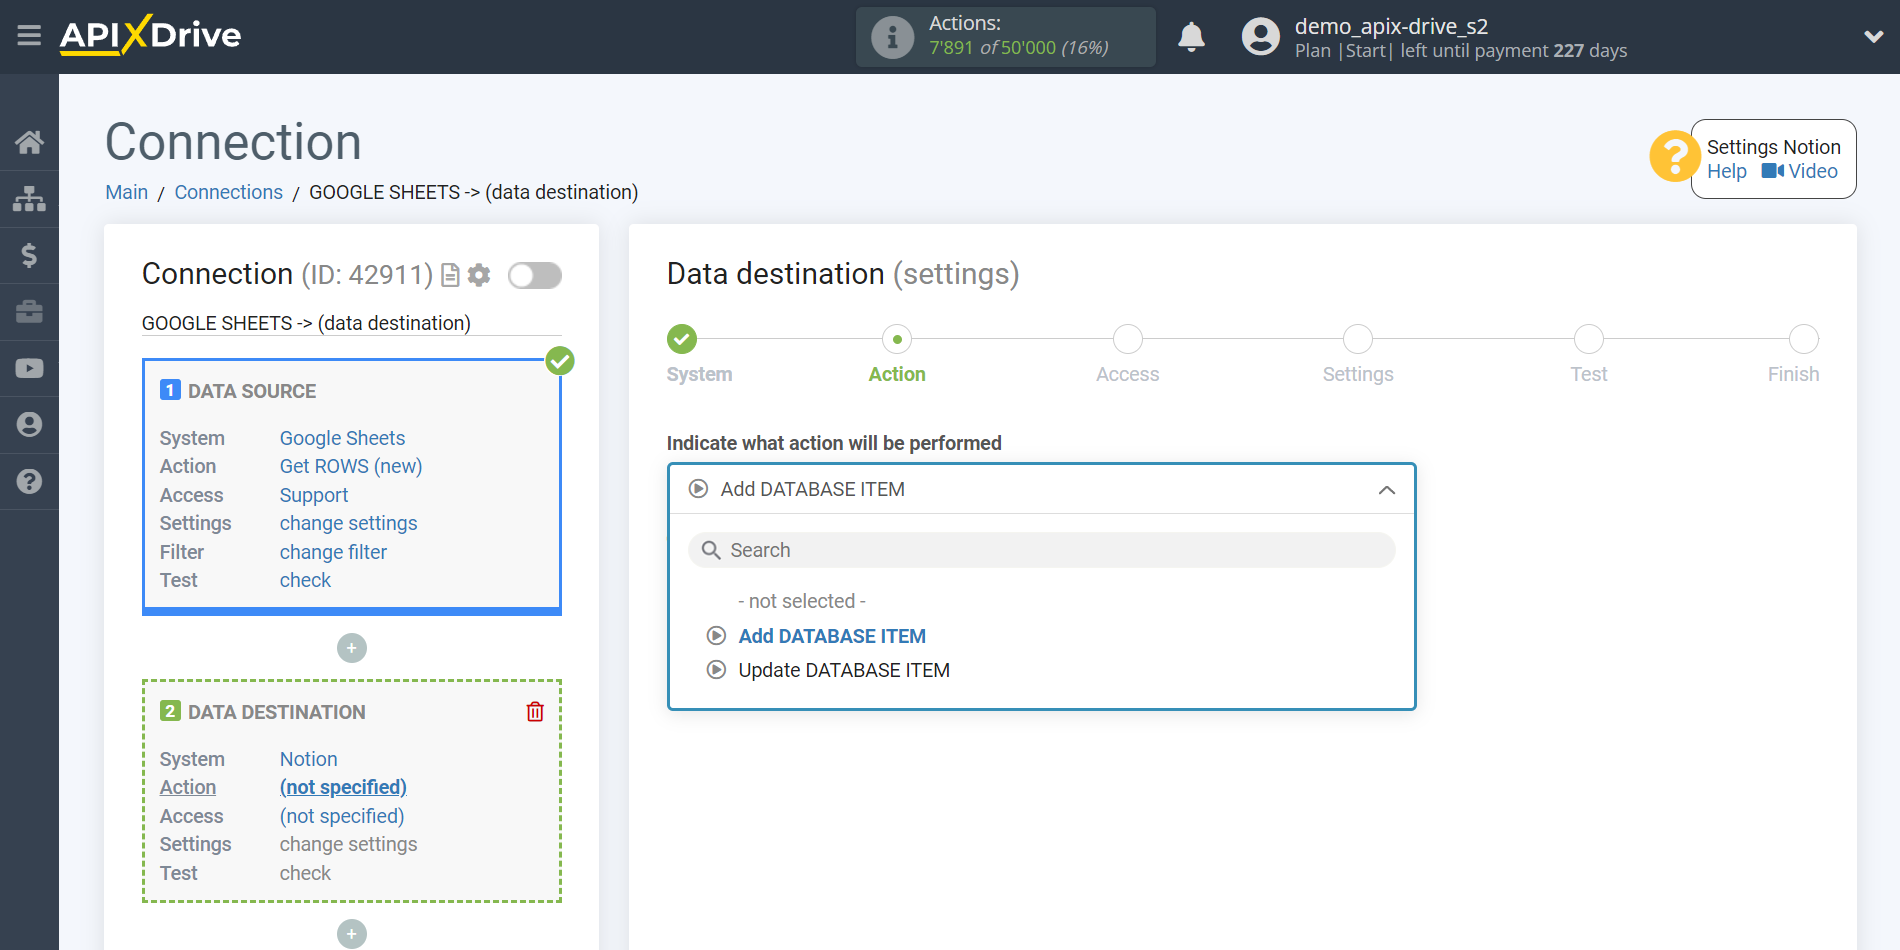Open YouTube video icon in sidebar
This screenshot has width=1900, height=950.
[29, 368]
